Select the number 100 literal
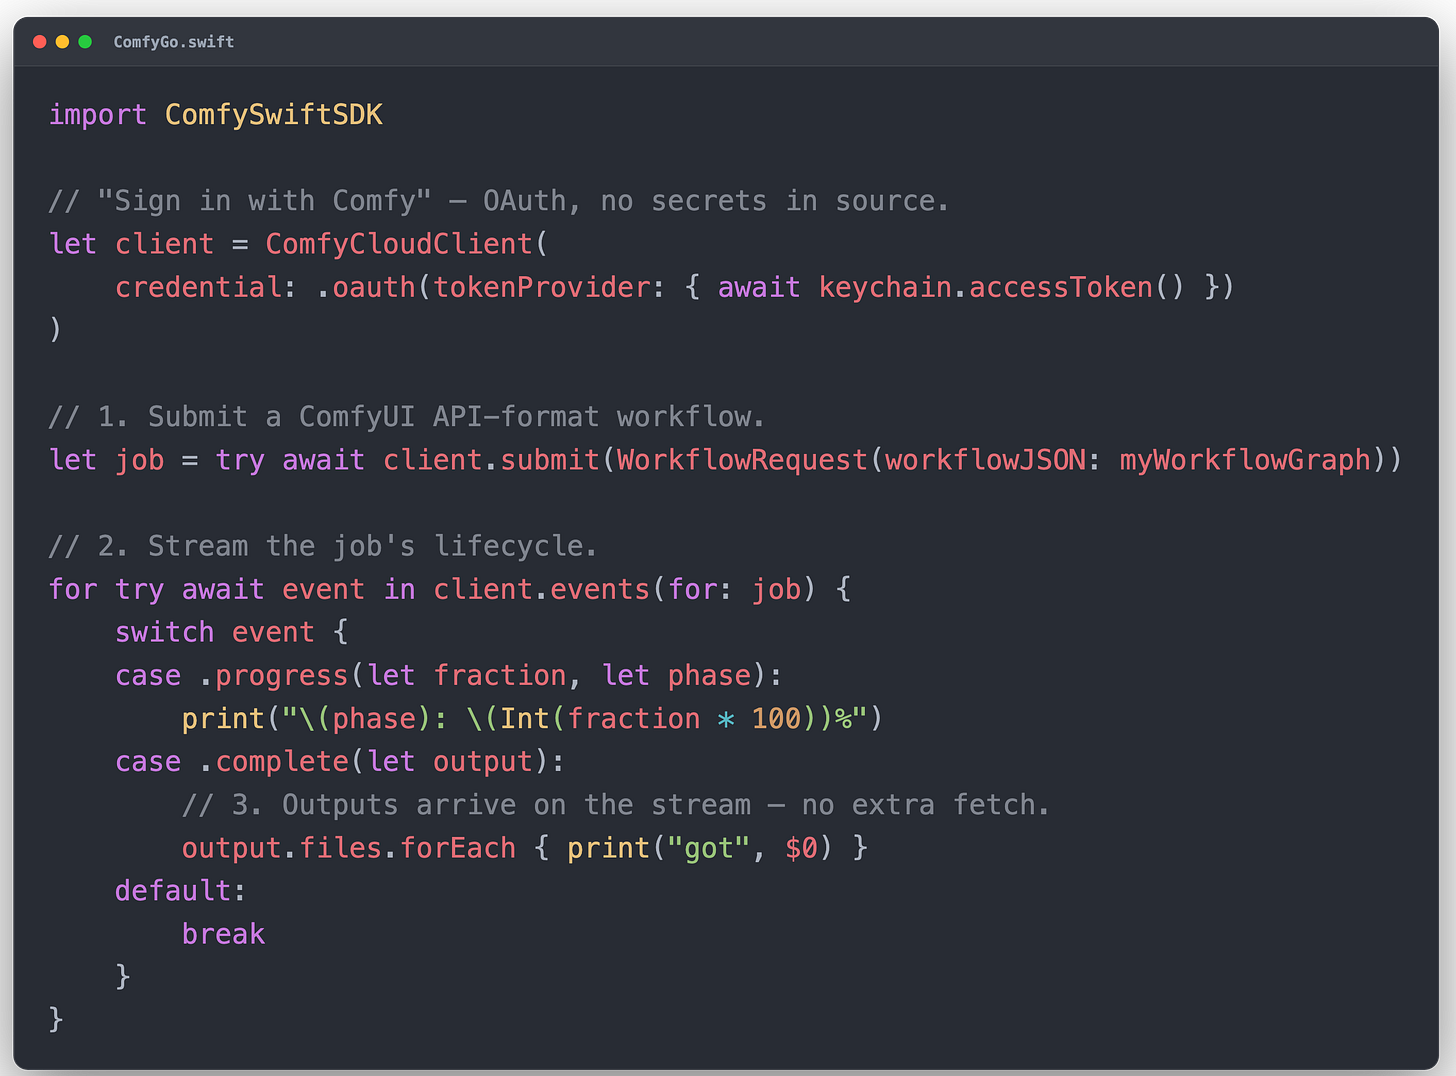1456x1076 pixels. tap(776, 718)
